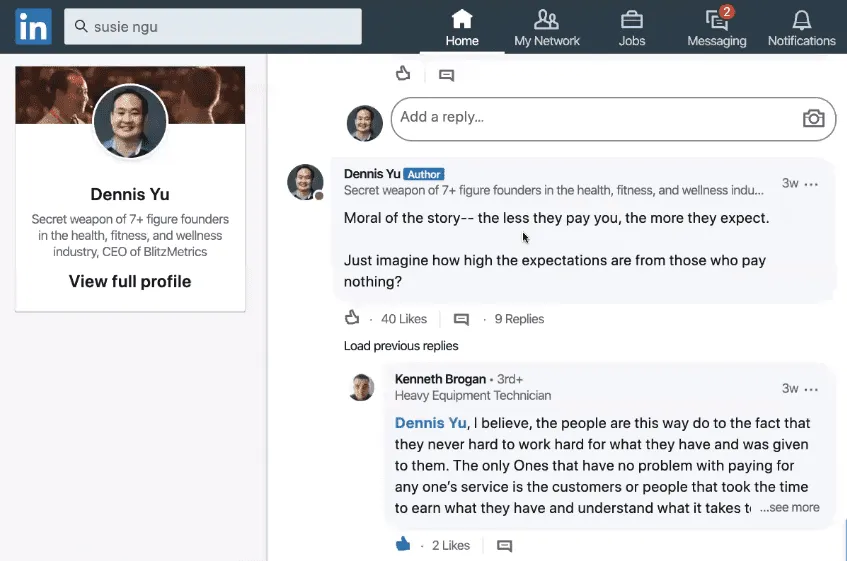Image resolution: width=847 pixels, height=561 pixels.
Task: Toggle like on Kenneth Brogan's reply
Action: (403, 544)
